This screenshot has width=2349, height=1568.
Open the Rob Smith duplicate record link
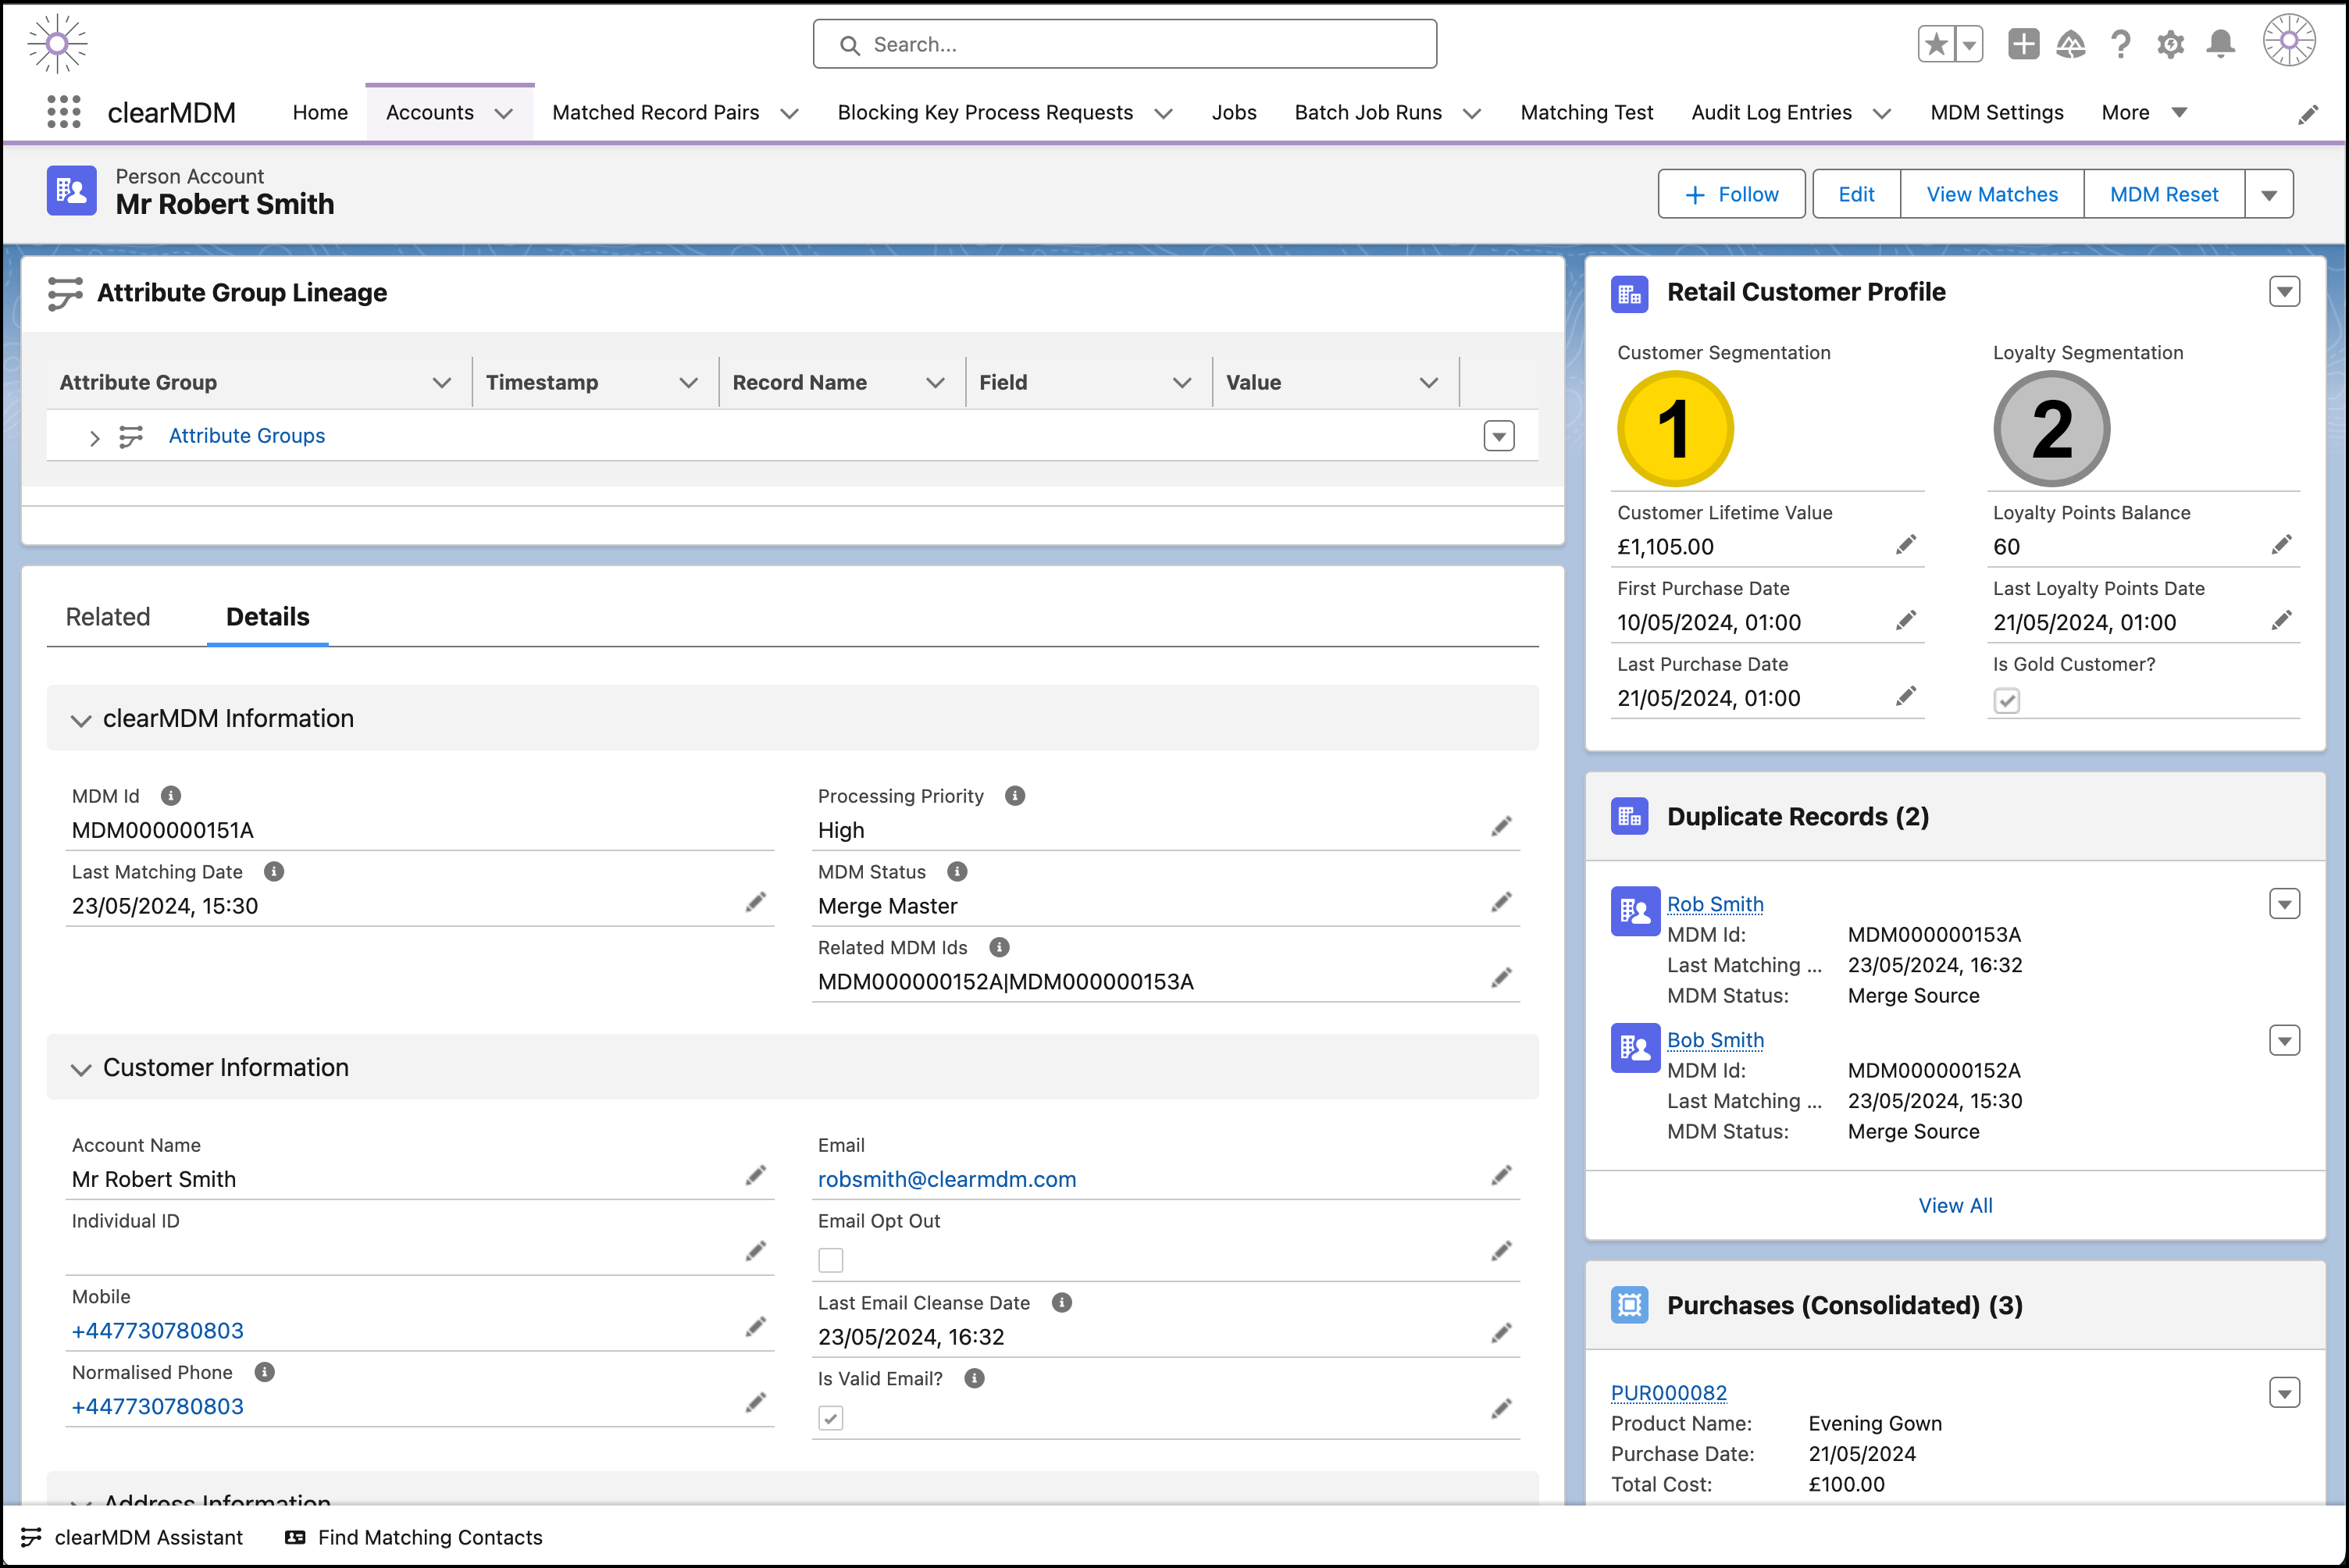tap(1714, 904)
